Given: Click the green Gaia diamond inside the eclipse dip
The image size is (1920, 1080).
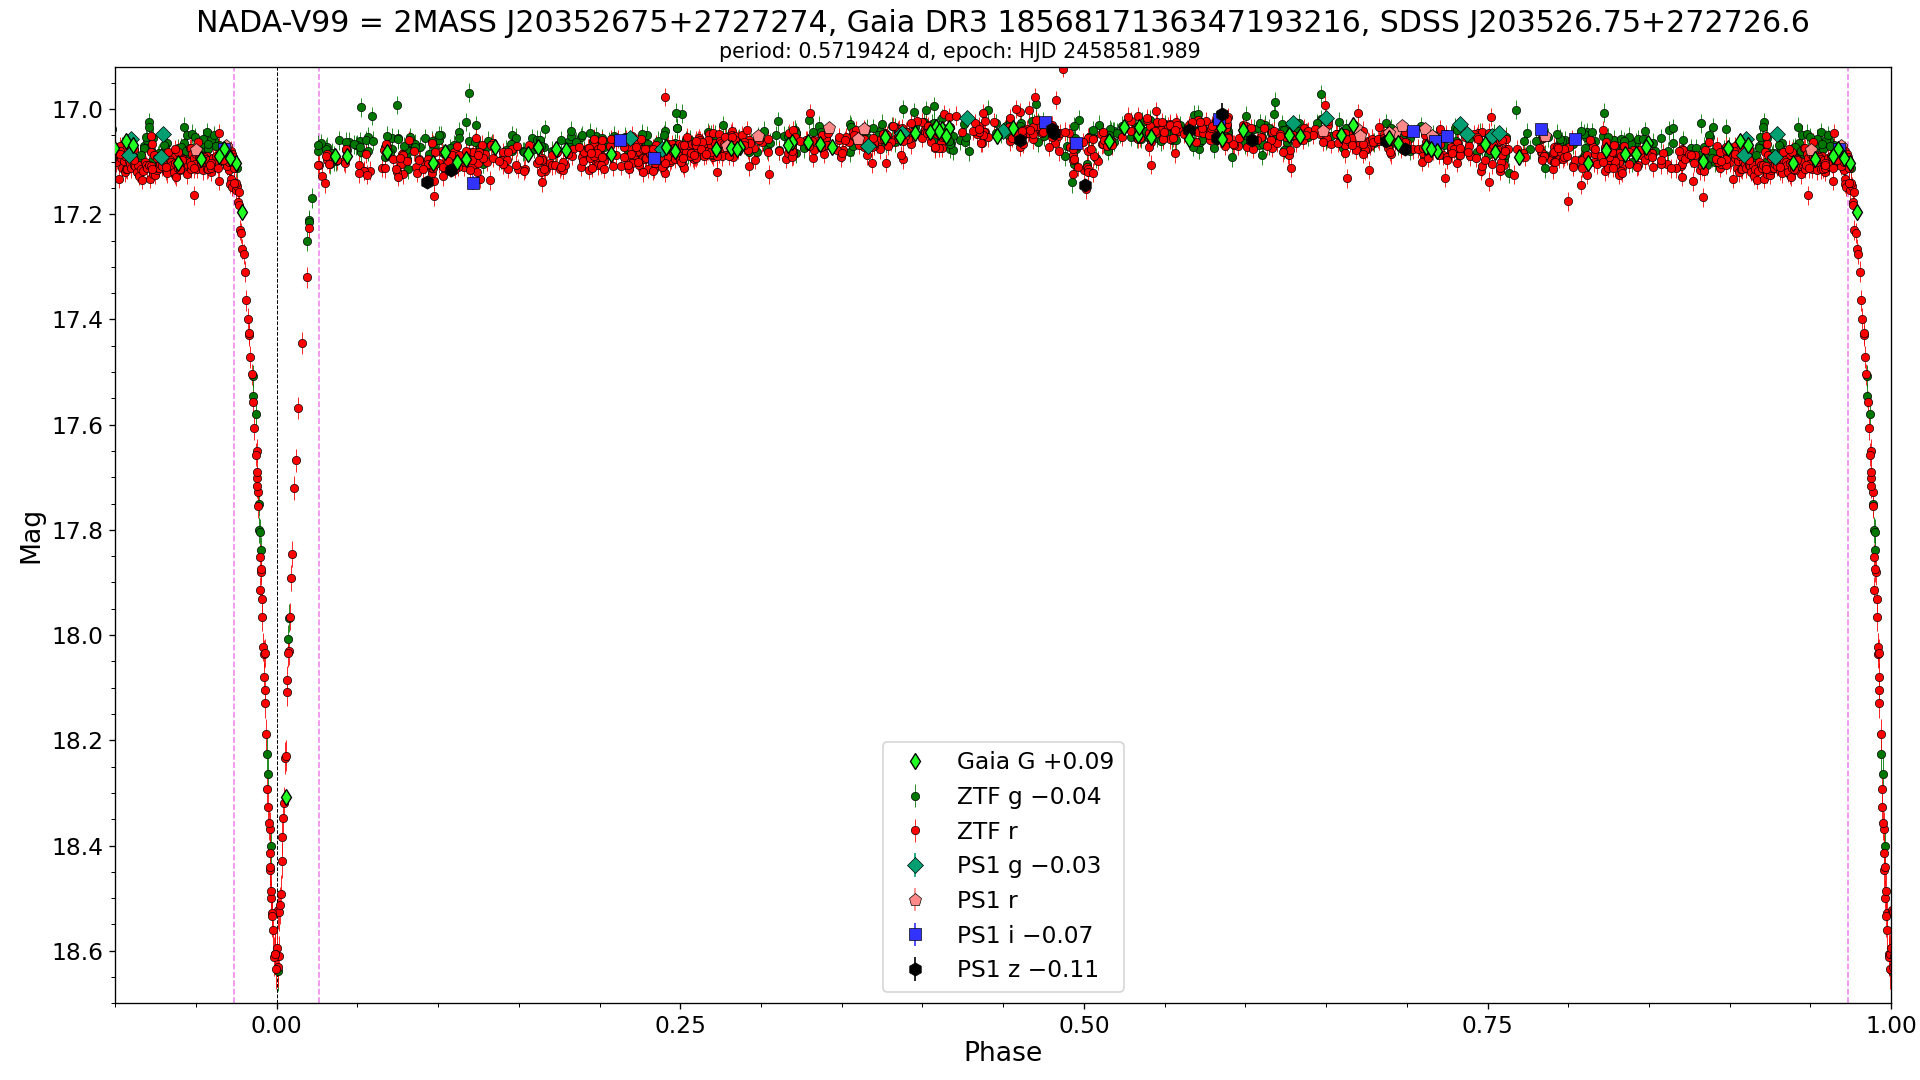Looking at the screenshot, I should point(286,798).
